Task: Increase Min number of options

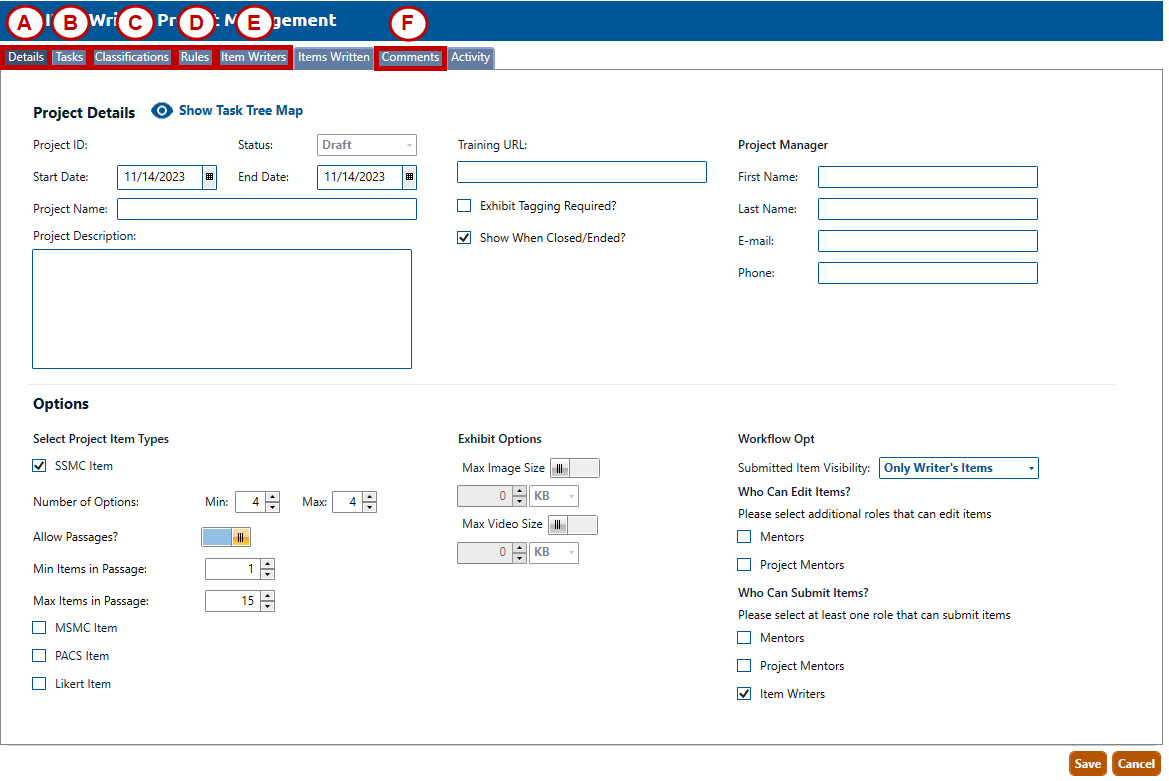Action: 272,497
